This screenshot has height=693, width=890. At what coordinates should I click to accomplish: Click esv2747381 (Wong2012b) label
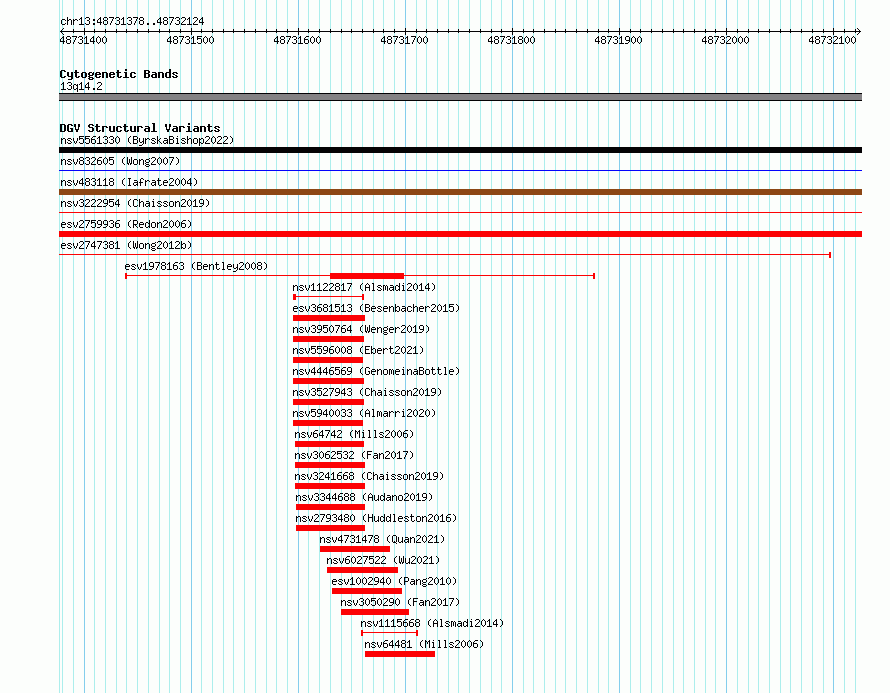tap(126, 245)
